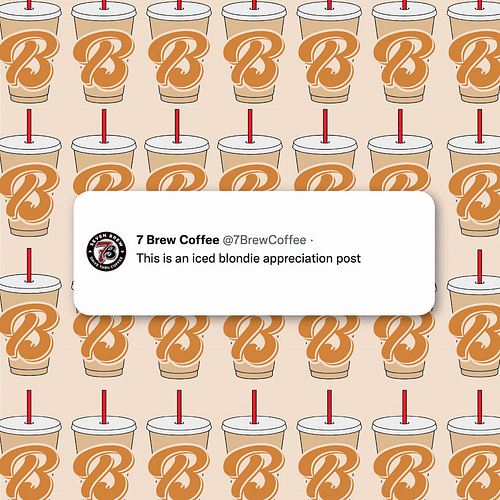The height and width of the screenshot is (500, 500).
Task: Click the red straw of the top-row center cup
Action: pos(254,4)
